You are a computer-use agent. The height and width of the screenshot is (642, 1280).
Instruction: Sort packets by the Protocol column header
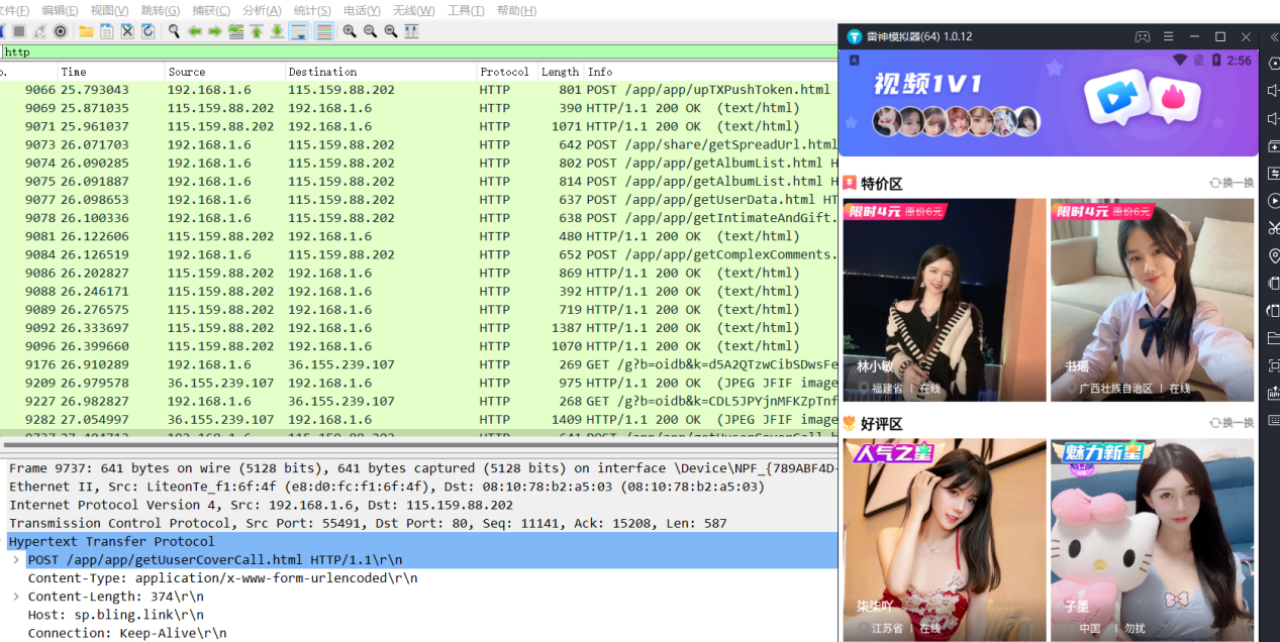pos(506,72)
